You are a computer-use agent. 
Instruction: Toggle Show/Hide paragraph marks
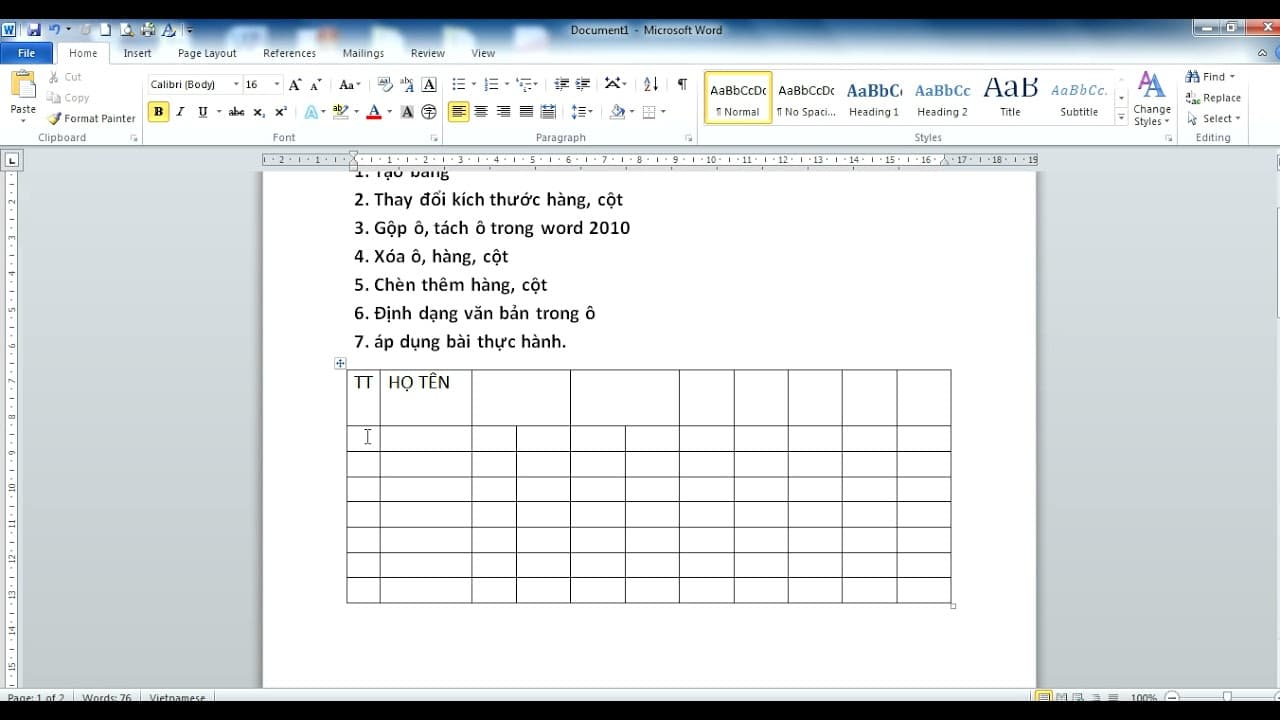tap(682, 85)
